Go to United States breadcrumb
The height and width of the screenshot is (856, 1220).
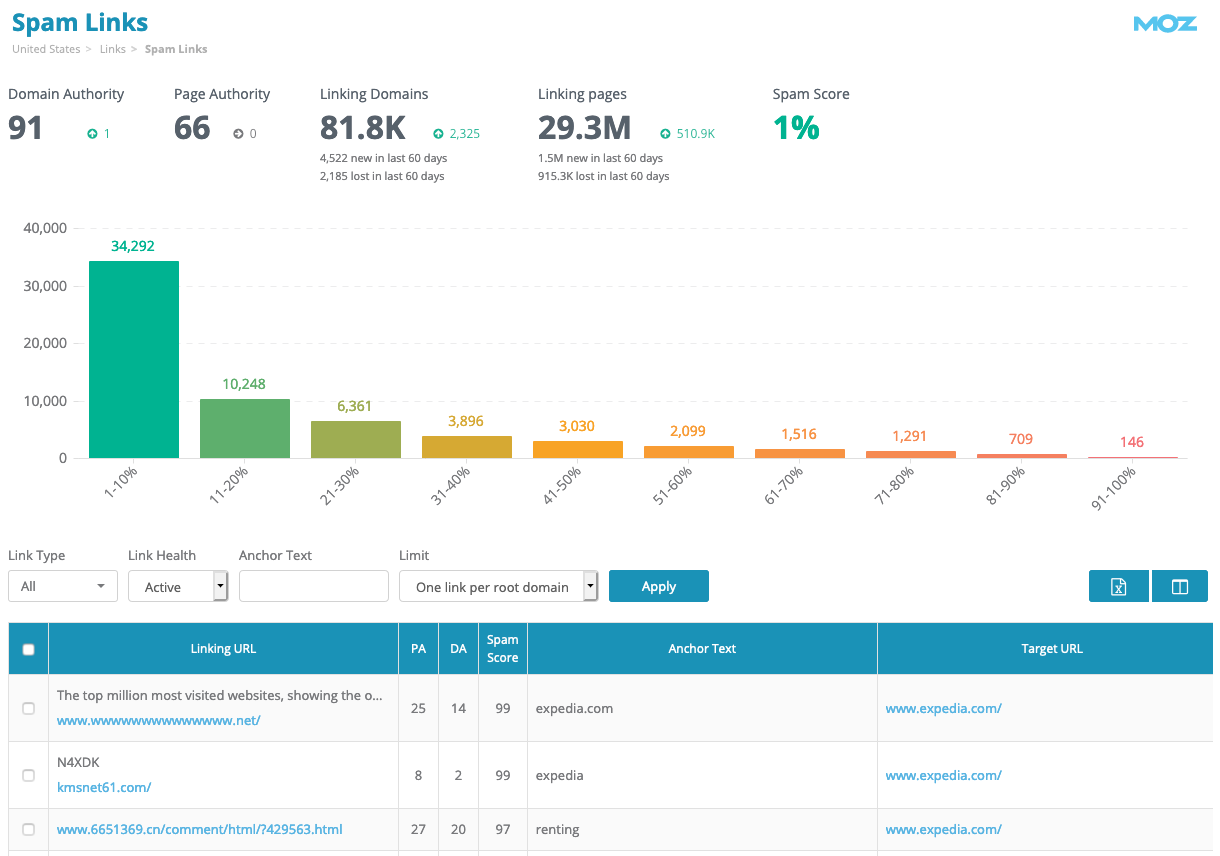(x=46, y=49)
